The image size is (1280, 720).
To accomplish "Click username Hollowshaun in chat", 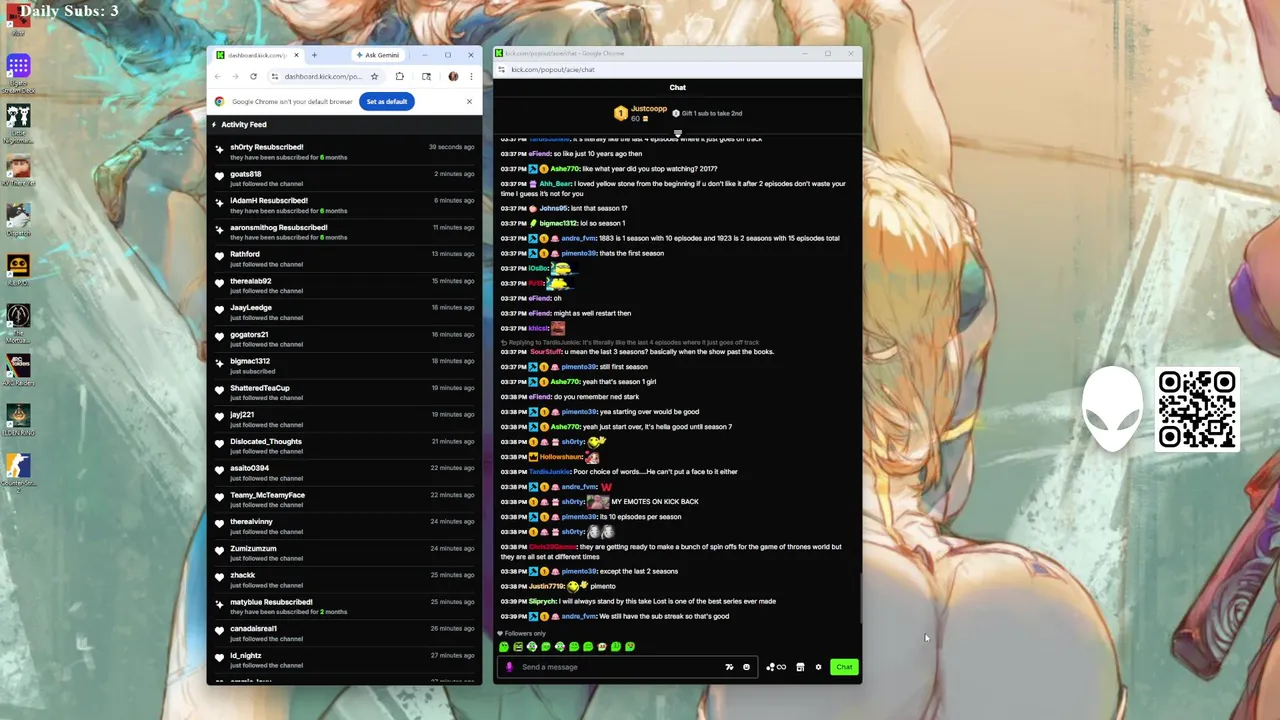I will pos(562,457).
